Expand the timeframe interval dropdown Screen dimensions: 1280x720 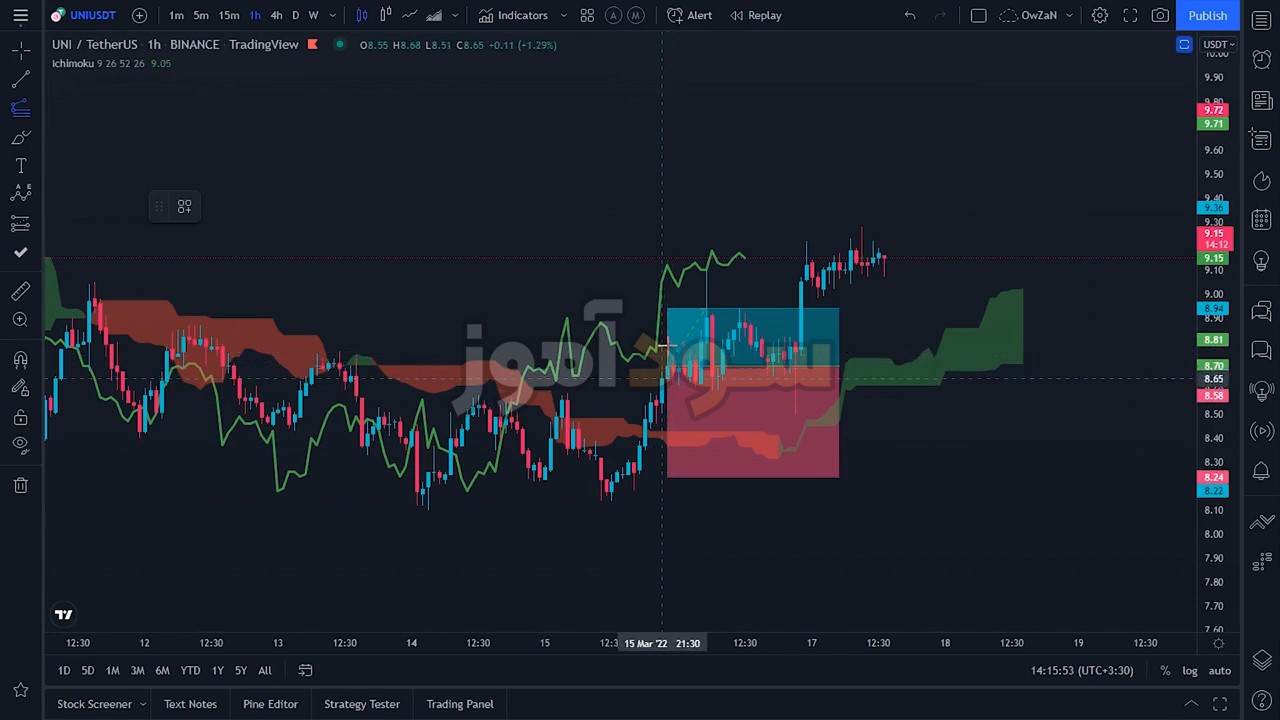[x=332, y=15]
